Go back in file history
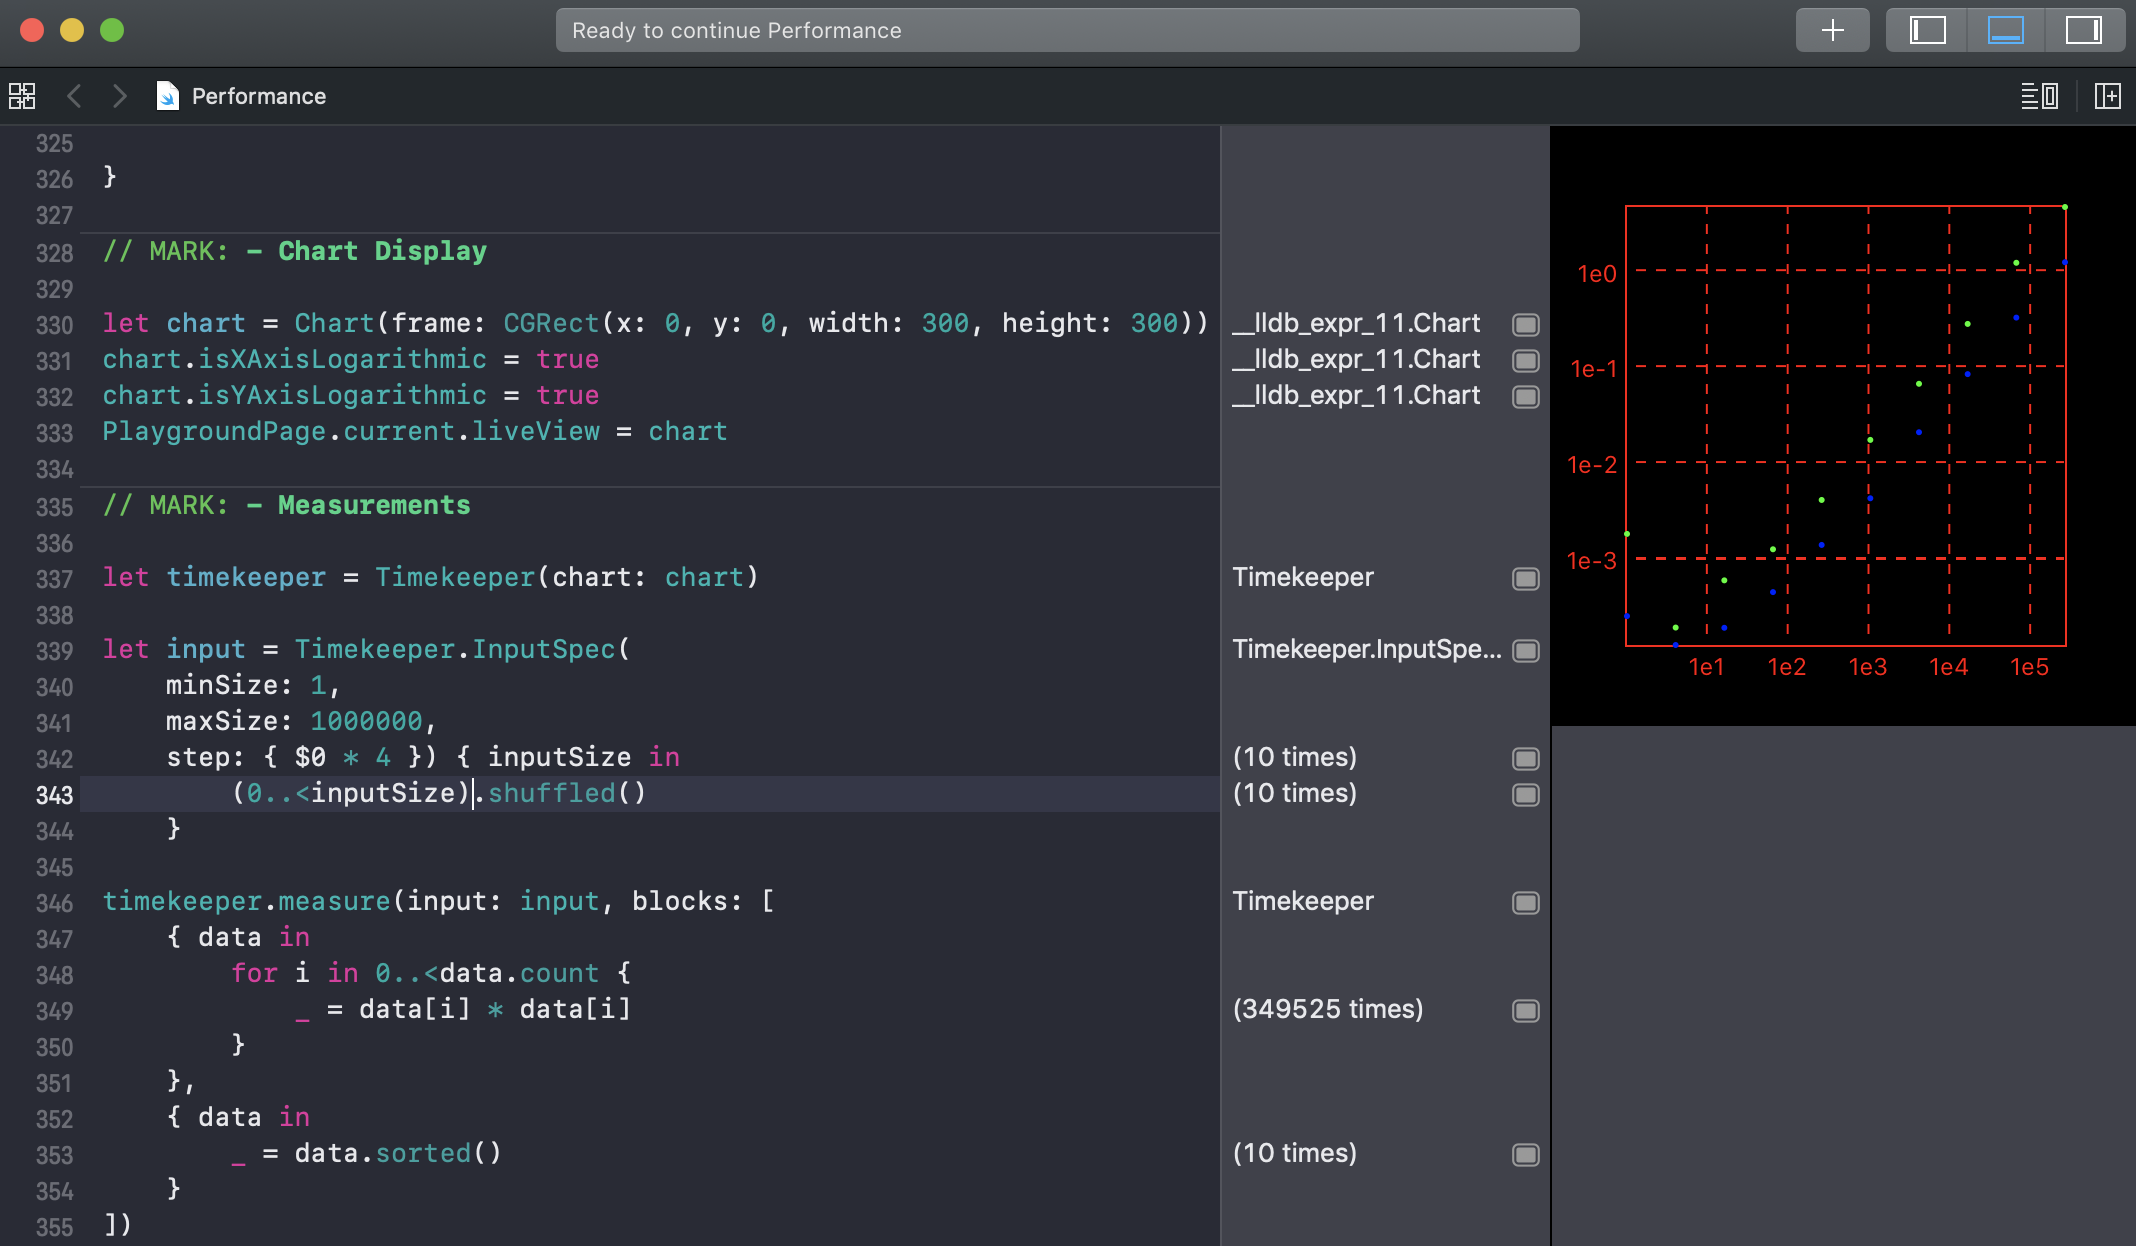 click(x=74, y=96)
